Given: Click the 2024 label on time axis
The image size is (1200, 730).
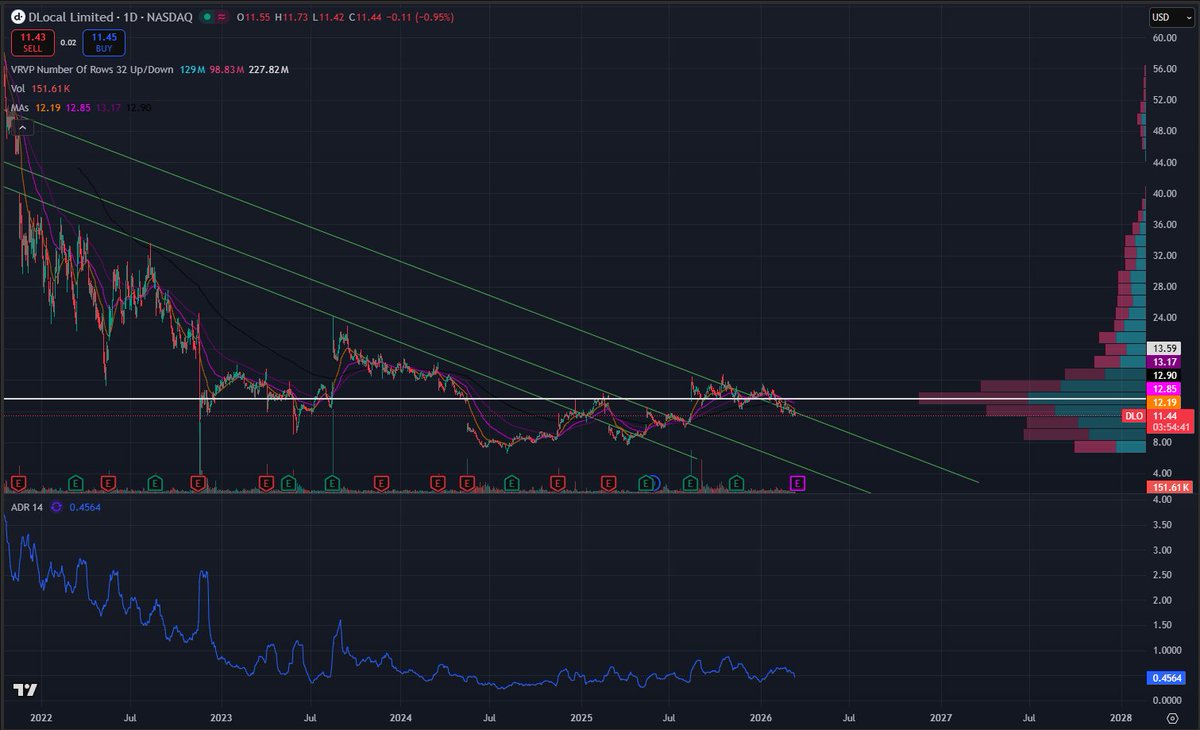Looking at the screenshot, I should 401,717.
